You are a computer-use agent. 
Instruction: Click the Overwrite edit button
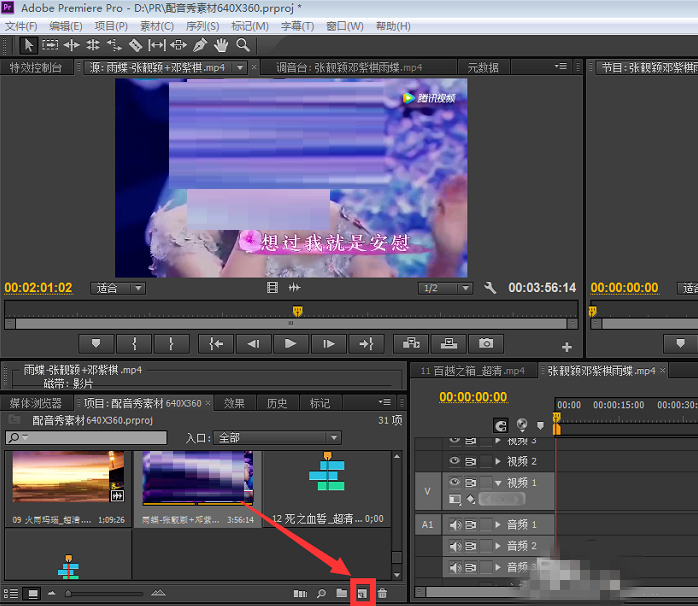(449, 344)
